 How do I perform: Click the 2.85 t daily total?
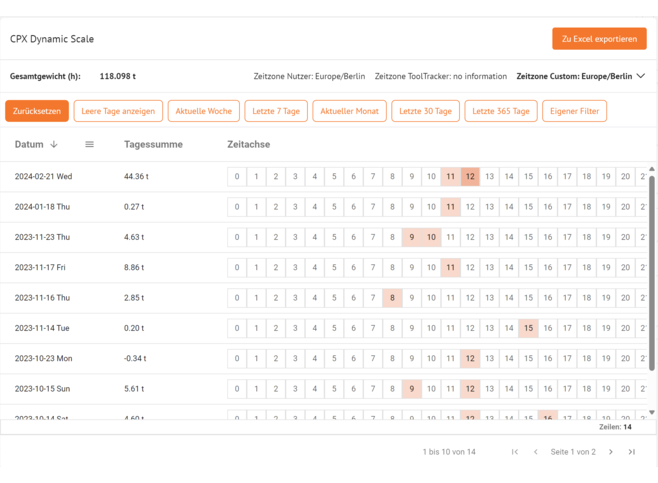pos(134,298)
